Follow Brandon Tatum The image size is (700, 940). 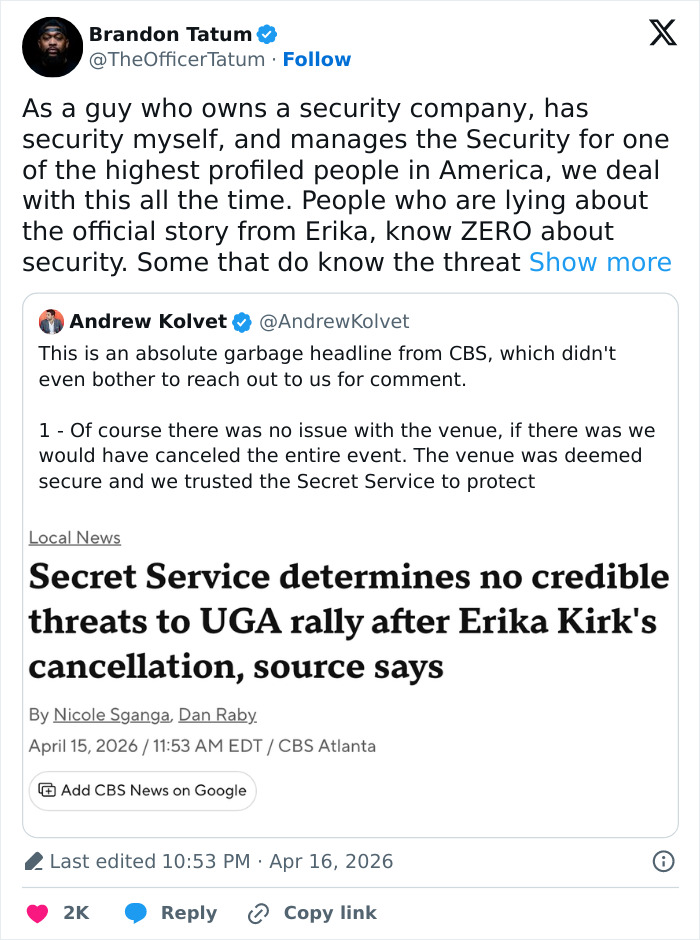[317, 58]
